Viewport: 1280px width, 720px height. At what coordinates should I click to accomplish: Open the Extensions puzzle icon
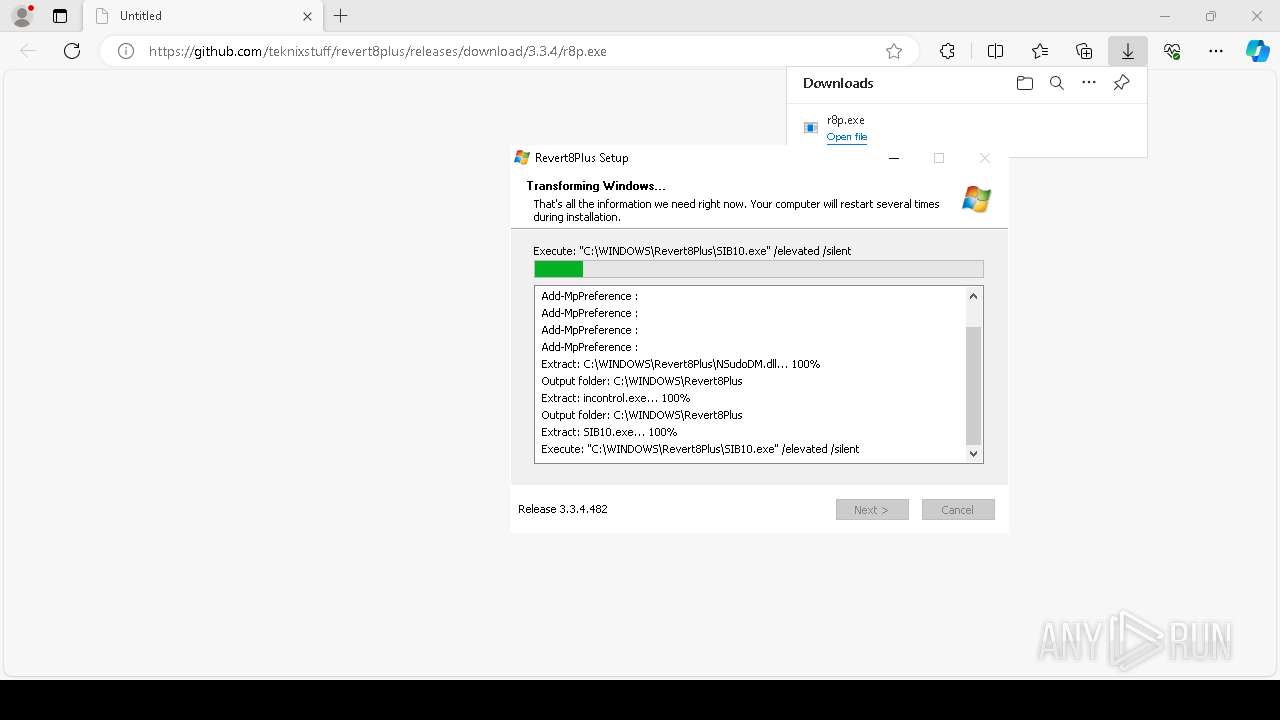[947, 51]
